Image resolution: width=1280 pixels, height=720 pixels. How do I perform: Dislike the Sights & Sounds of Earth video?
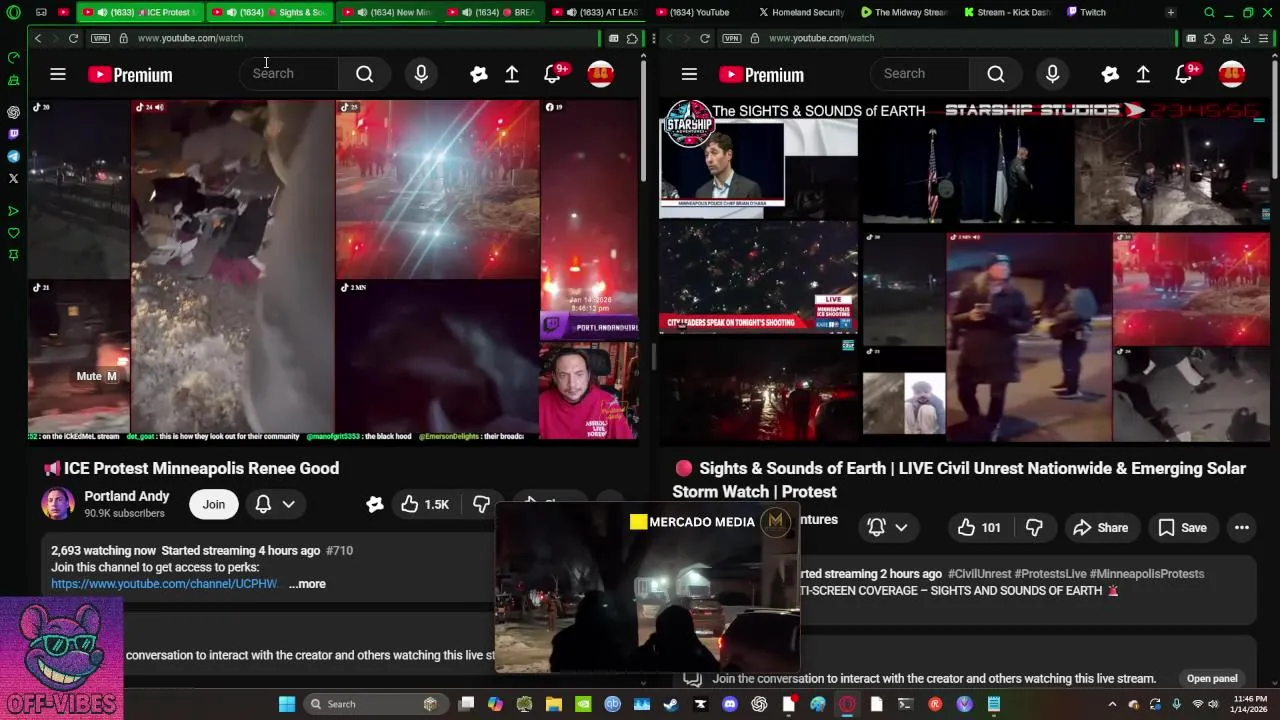pyautogui.click(x=1035, y=528)
